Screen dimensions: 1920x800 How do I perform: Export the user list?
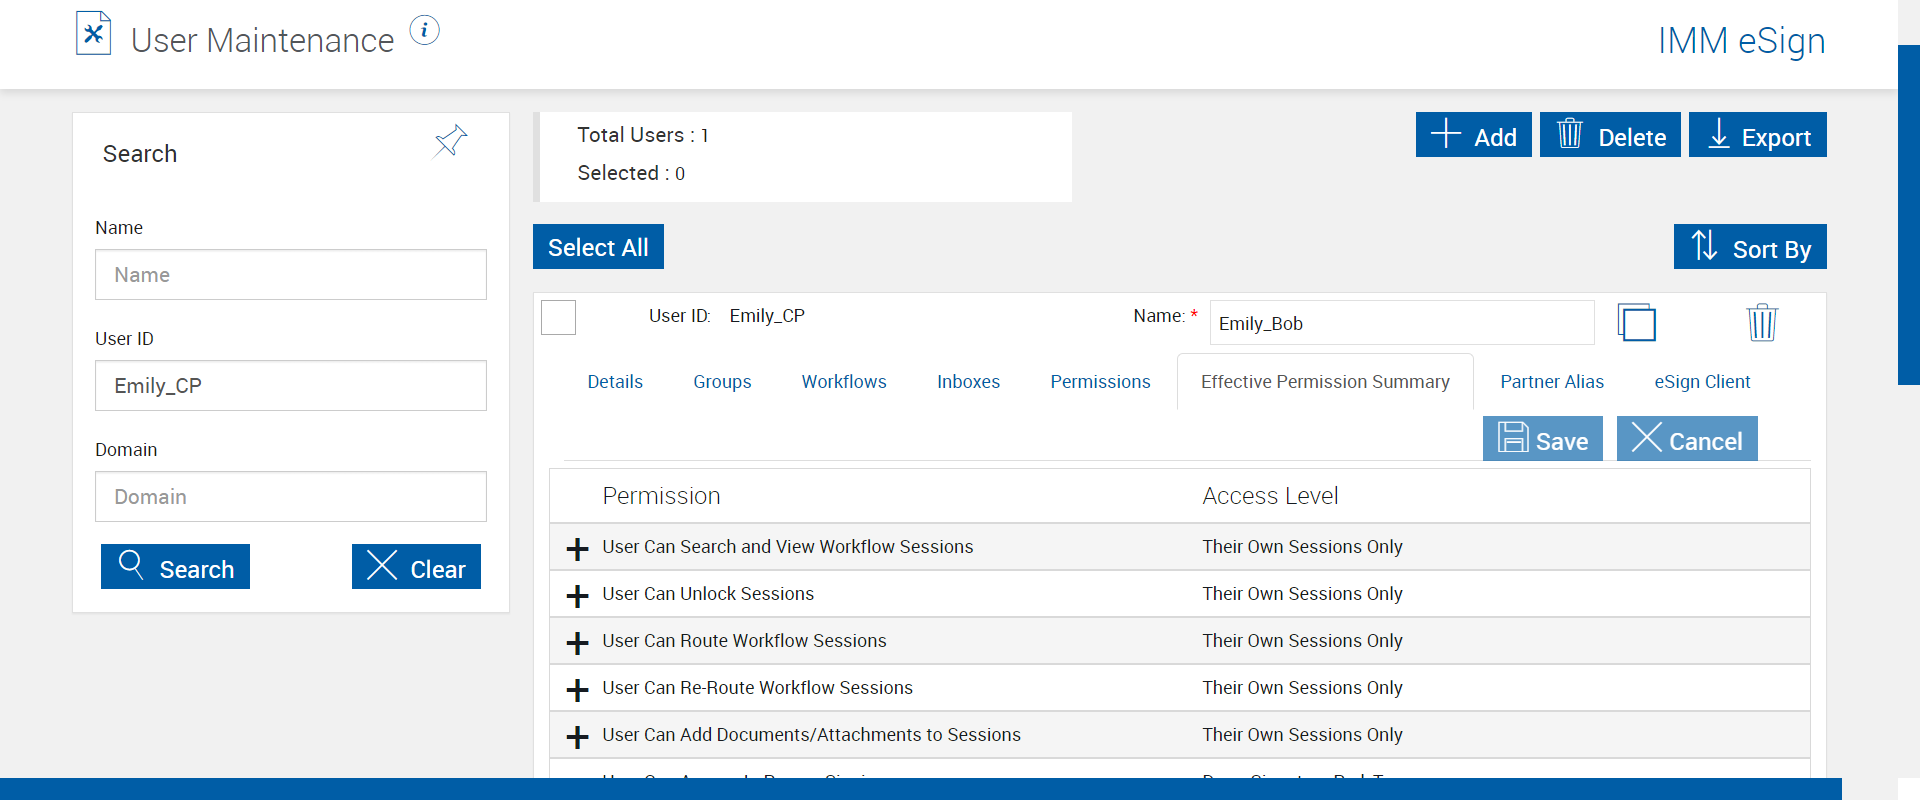[x=1757, y=135]
